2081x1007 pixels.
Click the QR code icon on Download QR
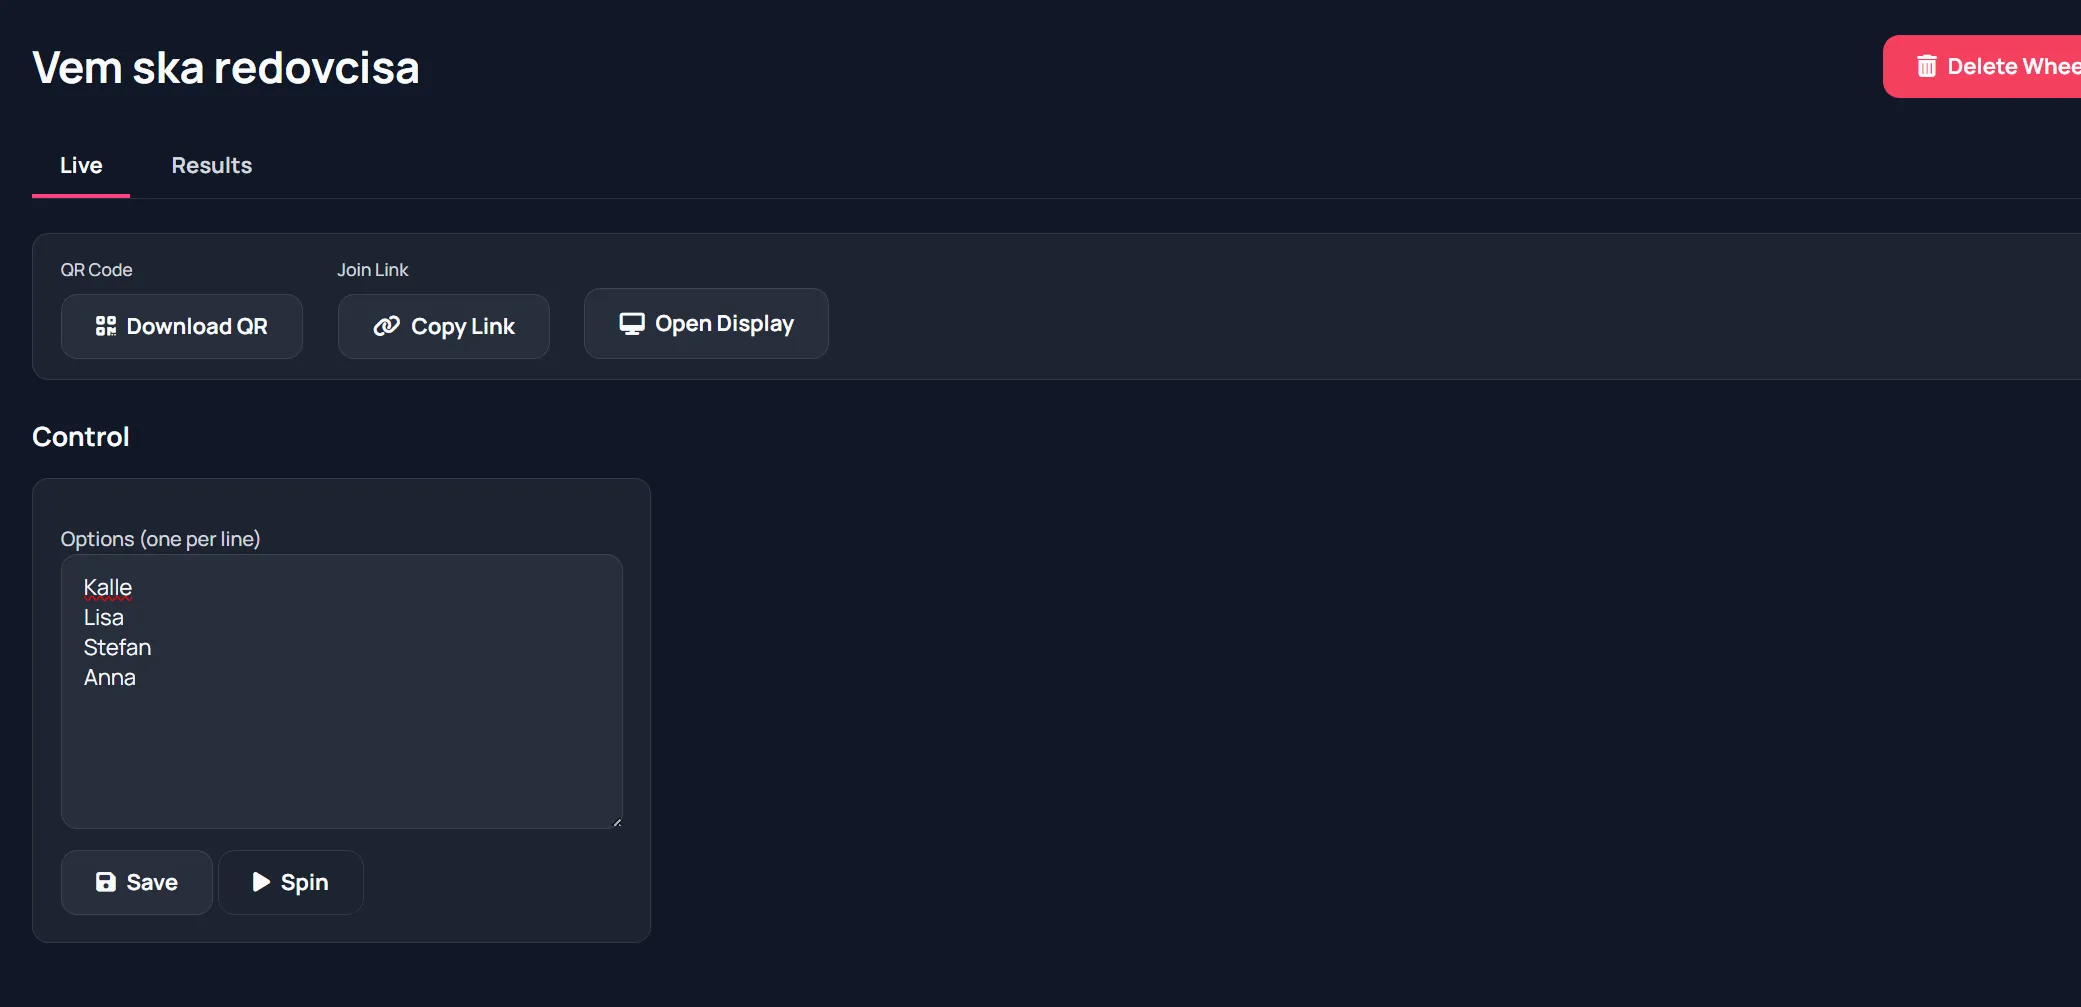pos(106,326)
